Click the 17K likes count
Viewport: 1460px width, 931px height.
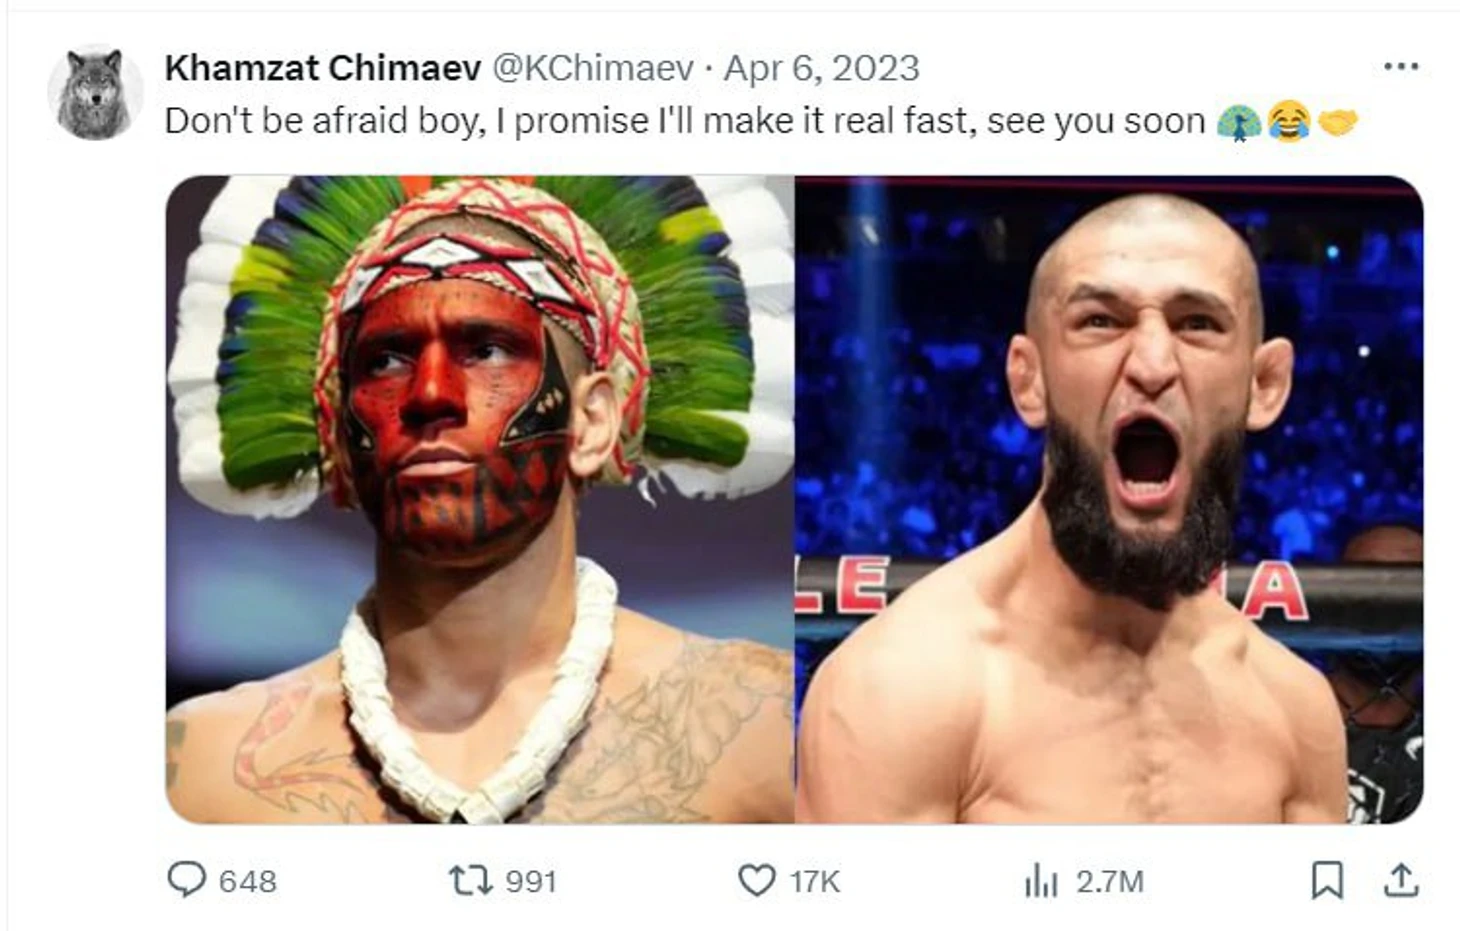pos(814,881)
